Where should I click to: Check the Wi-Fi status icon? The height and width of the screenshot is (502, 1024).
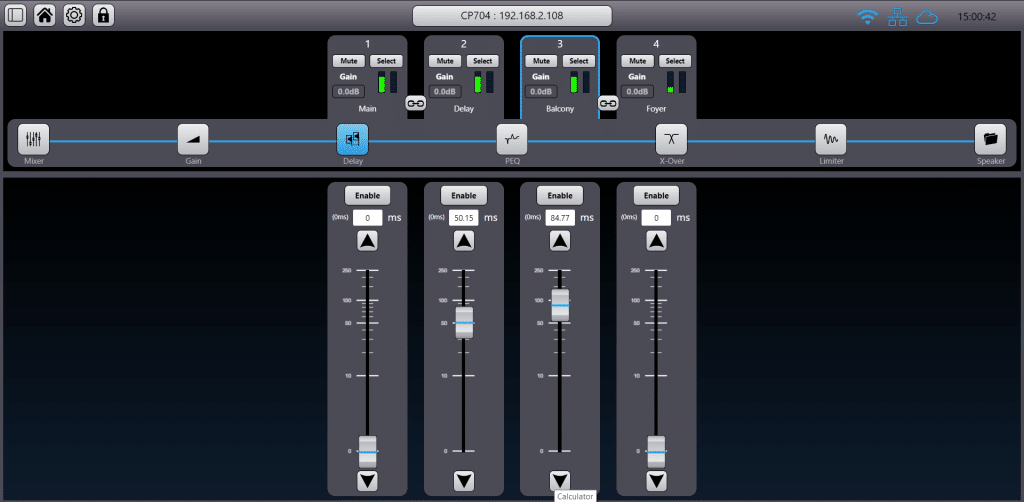[867, 17]
